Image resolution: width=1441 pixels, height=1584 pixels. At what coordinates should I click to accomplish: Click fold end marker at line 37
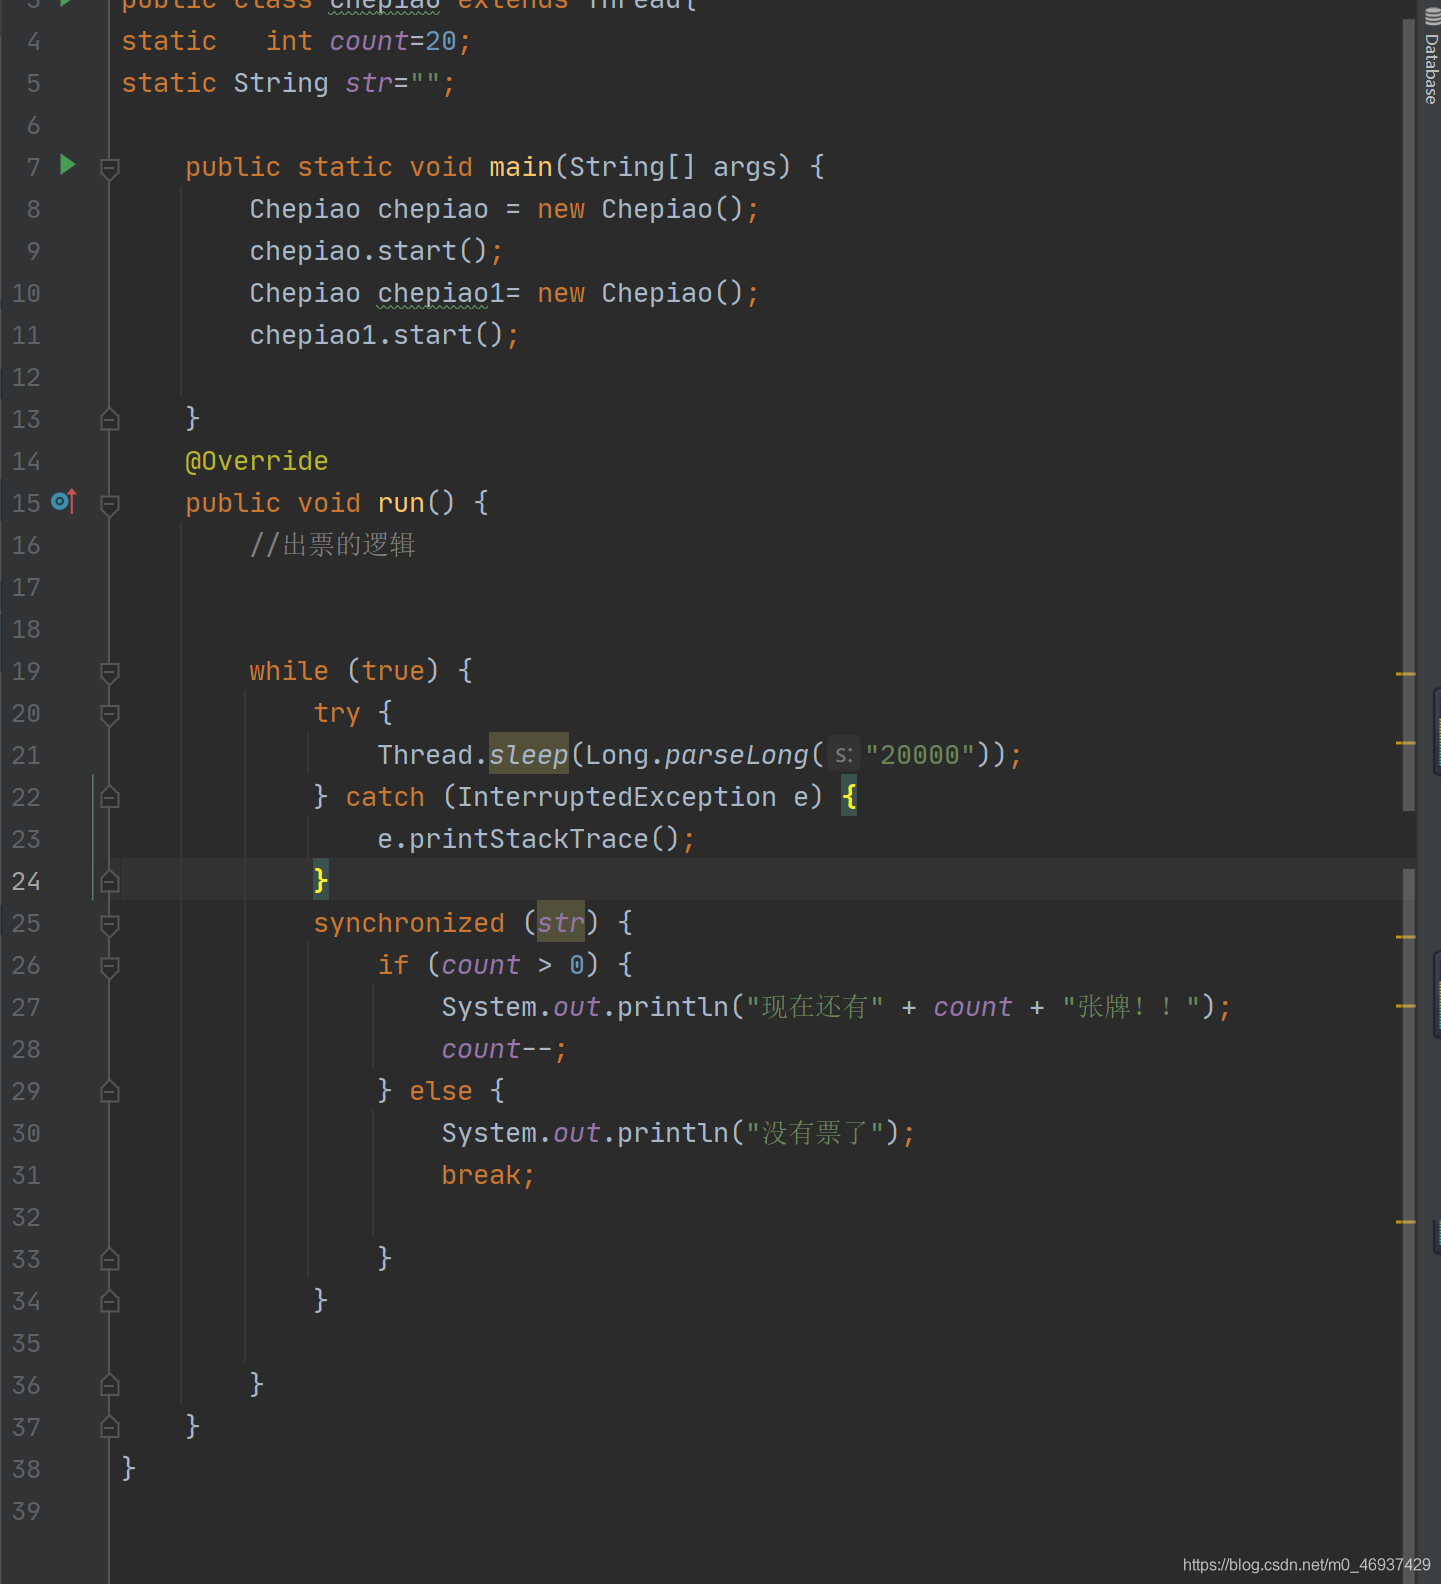[x=110, y=1427]
